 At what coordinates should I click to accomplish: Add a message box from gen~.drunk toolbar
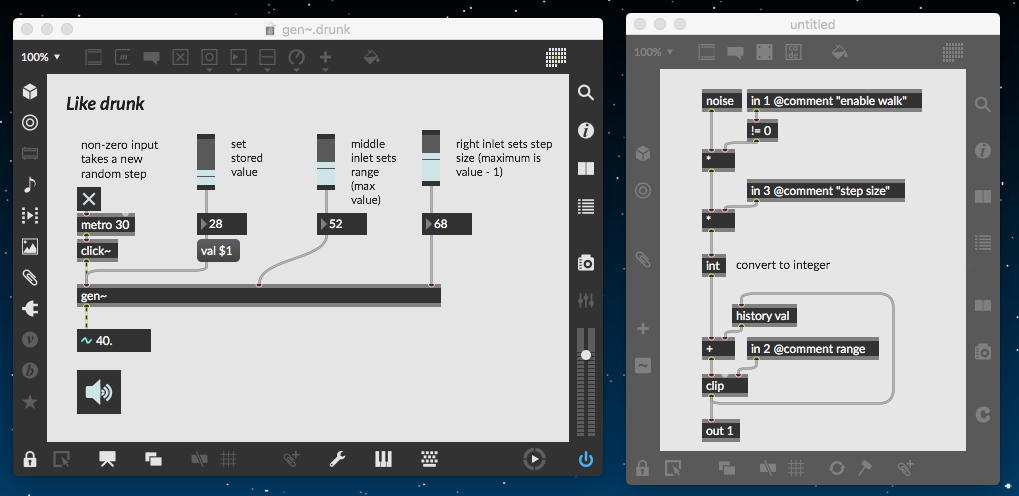pos(123,57)
